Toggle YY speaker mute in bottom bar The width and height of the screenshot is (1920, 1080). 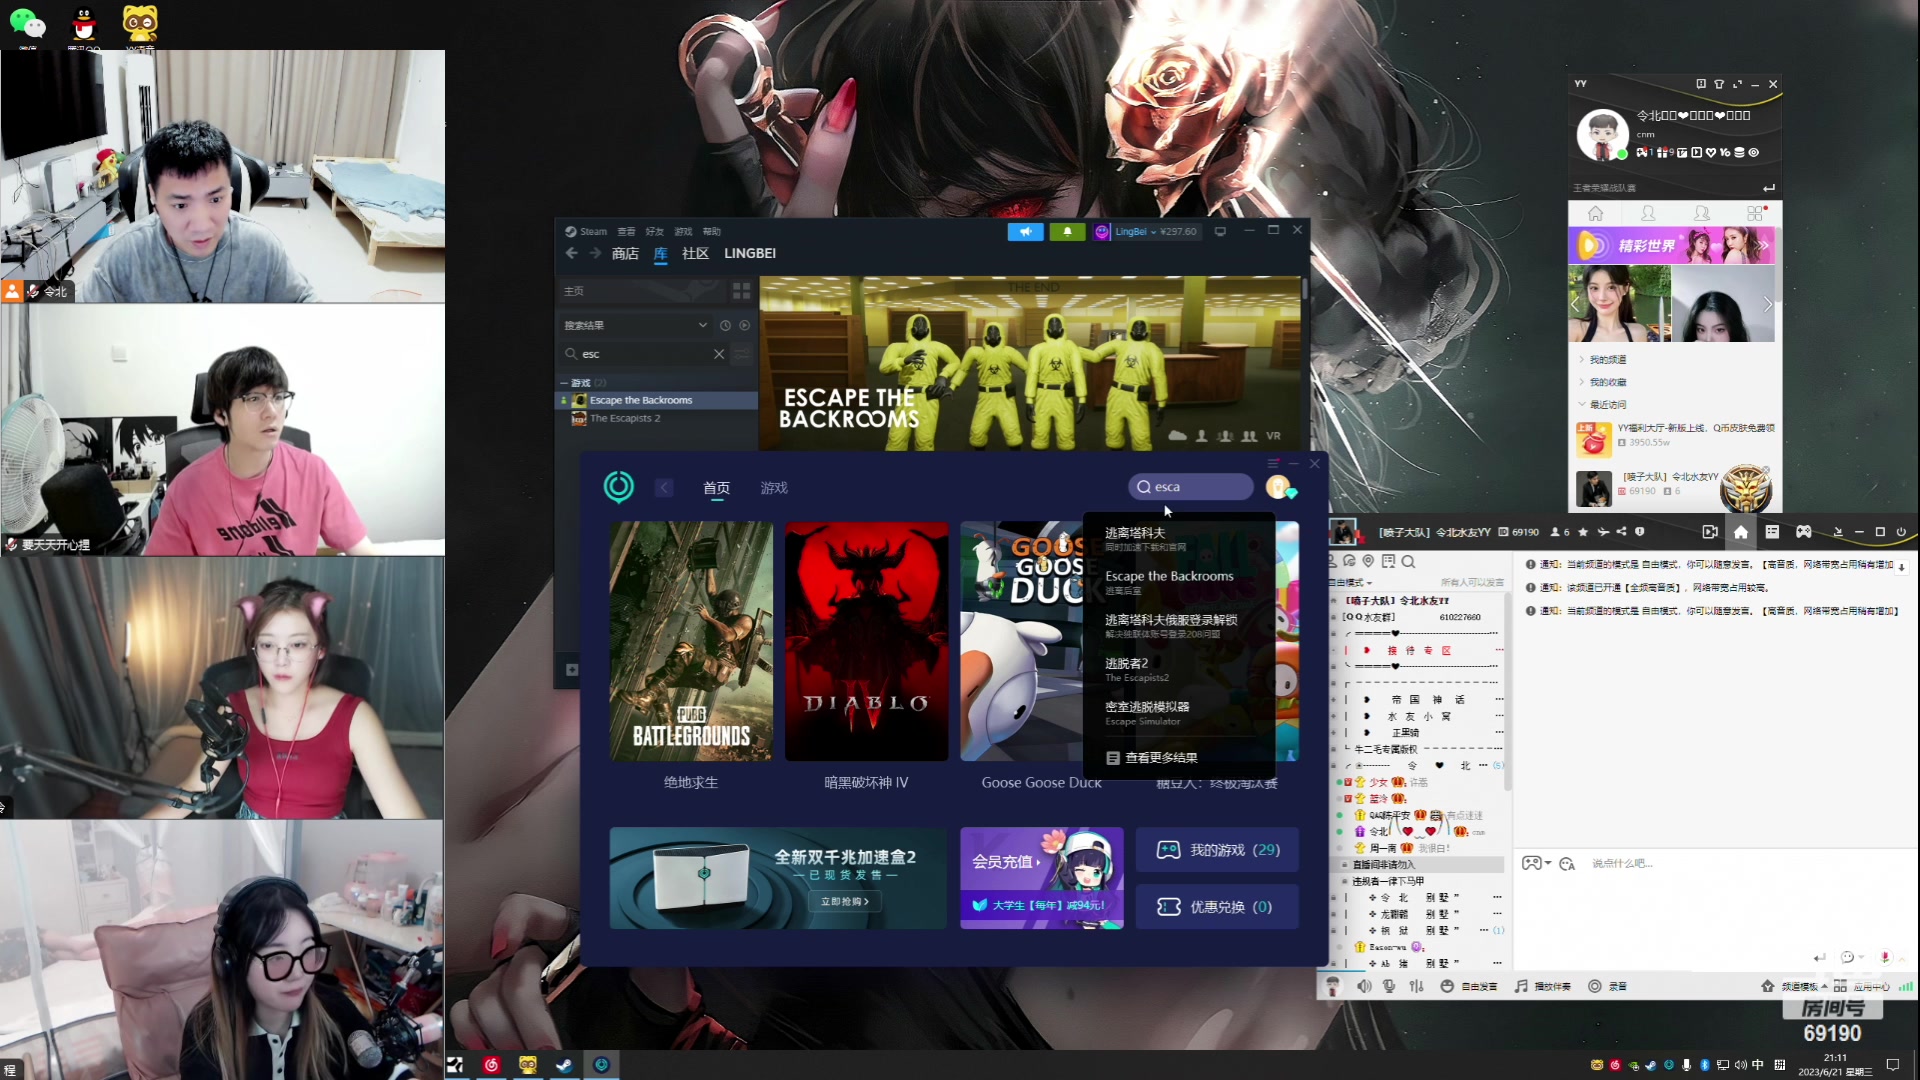coord(1364,986)
